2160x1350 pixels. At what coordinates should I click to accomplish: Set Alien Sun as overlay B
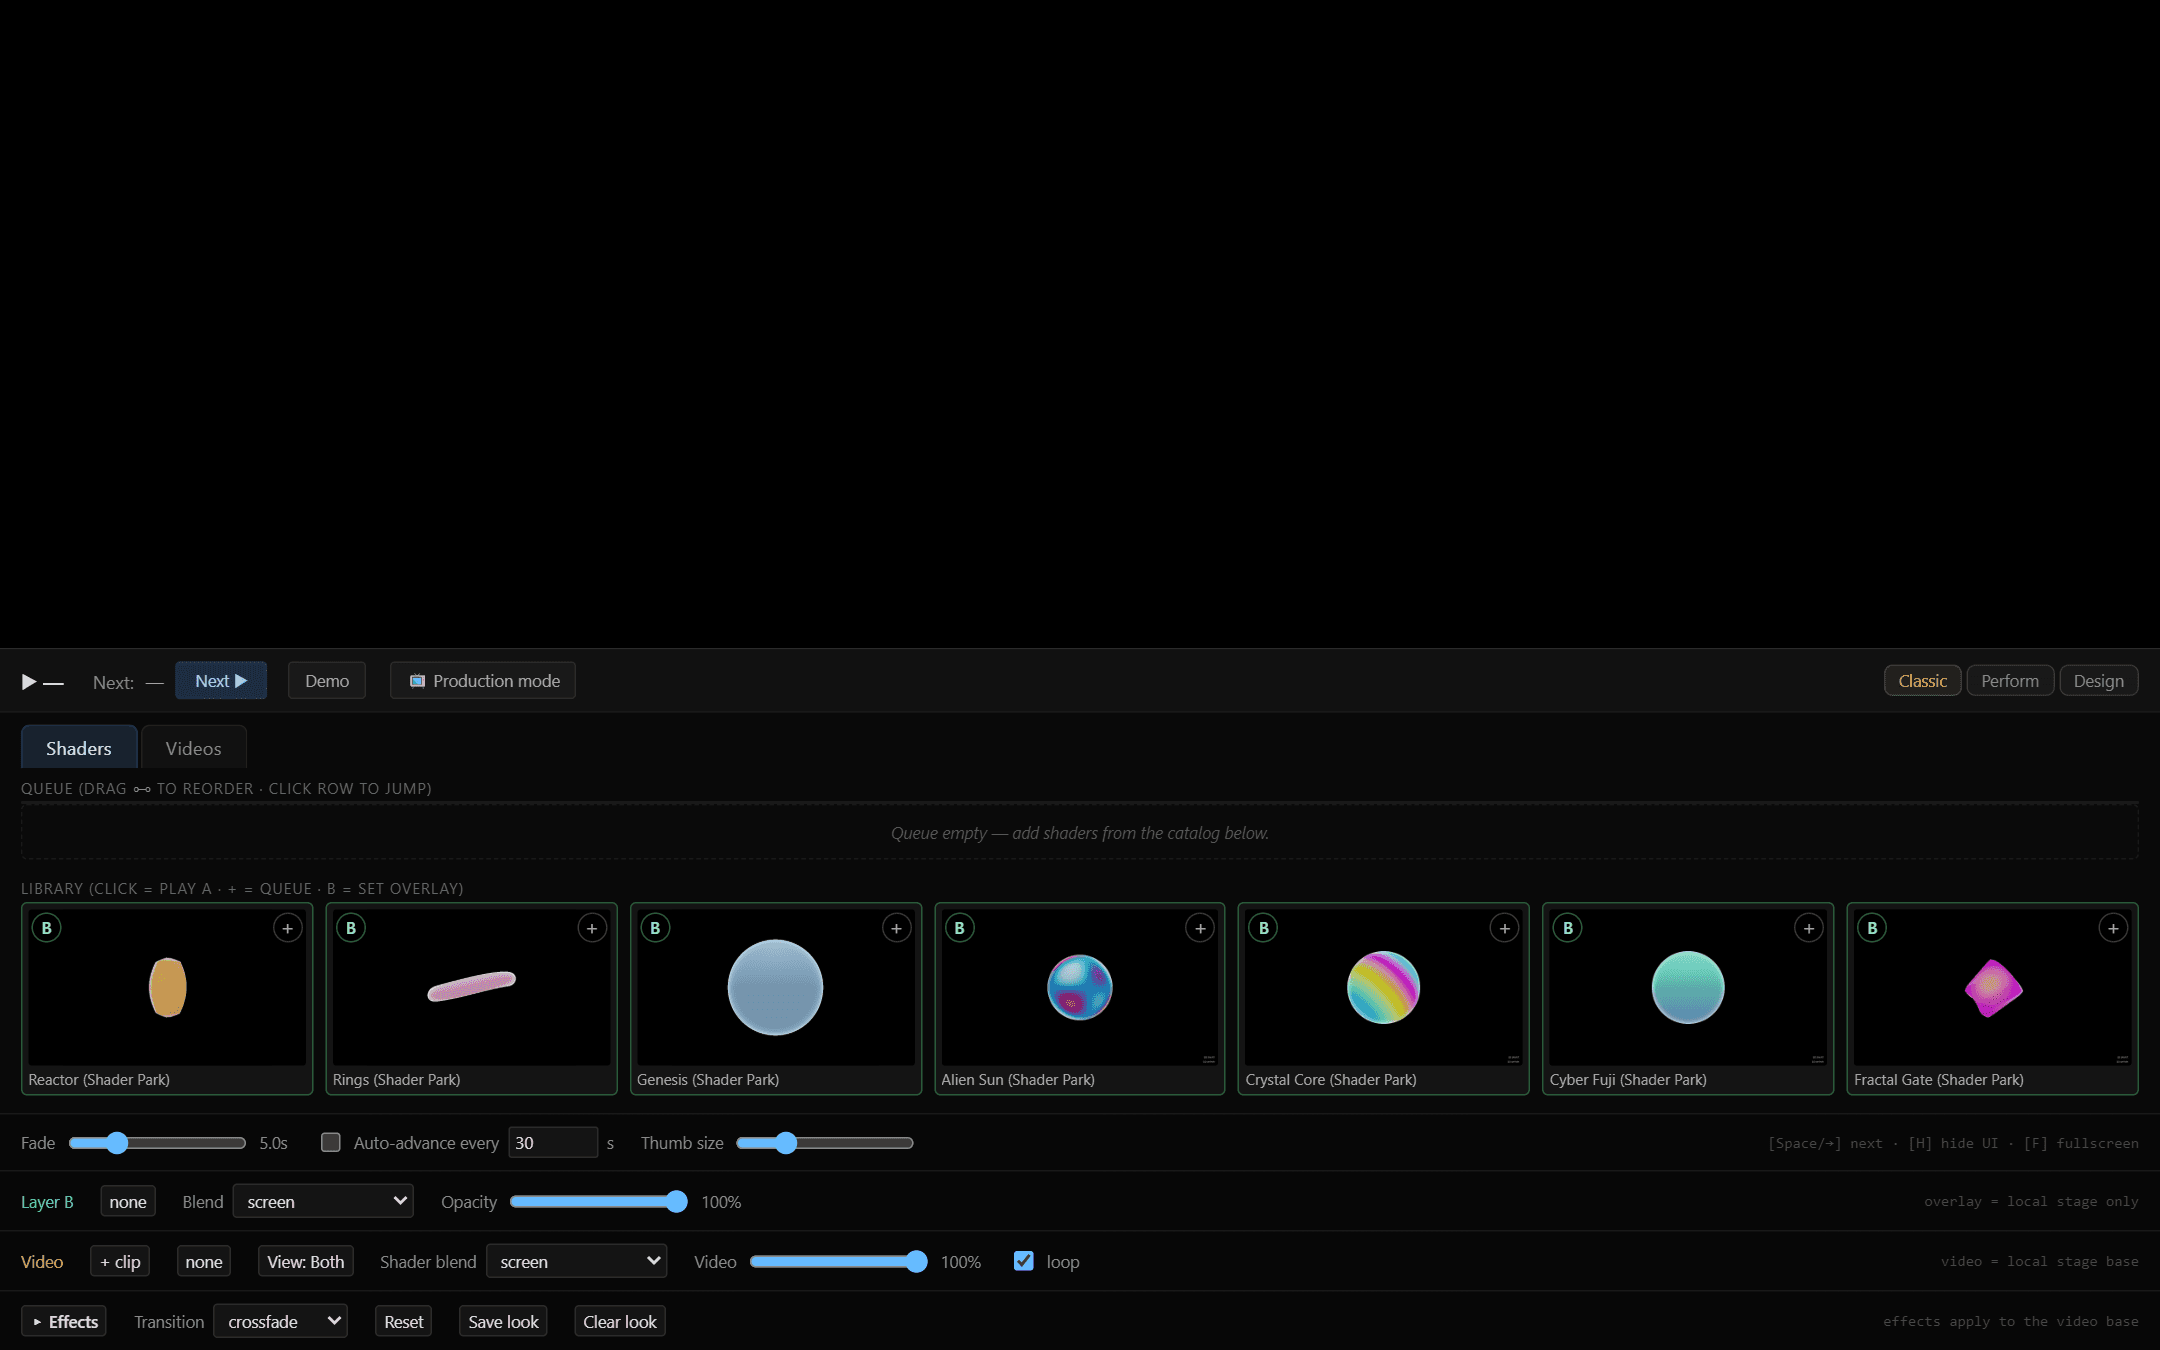pyautogui.click(x=959, y=928)
